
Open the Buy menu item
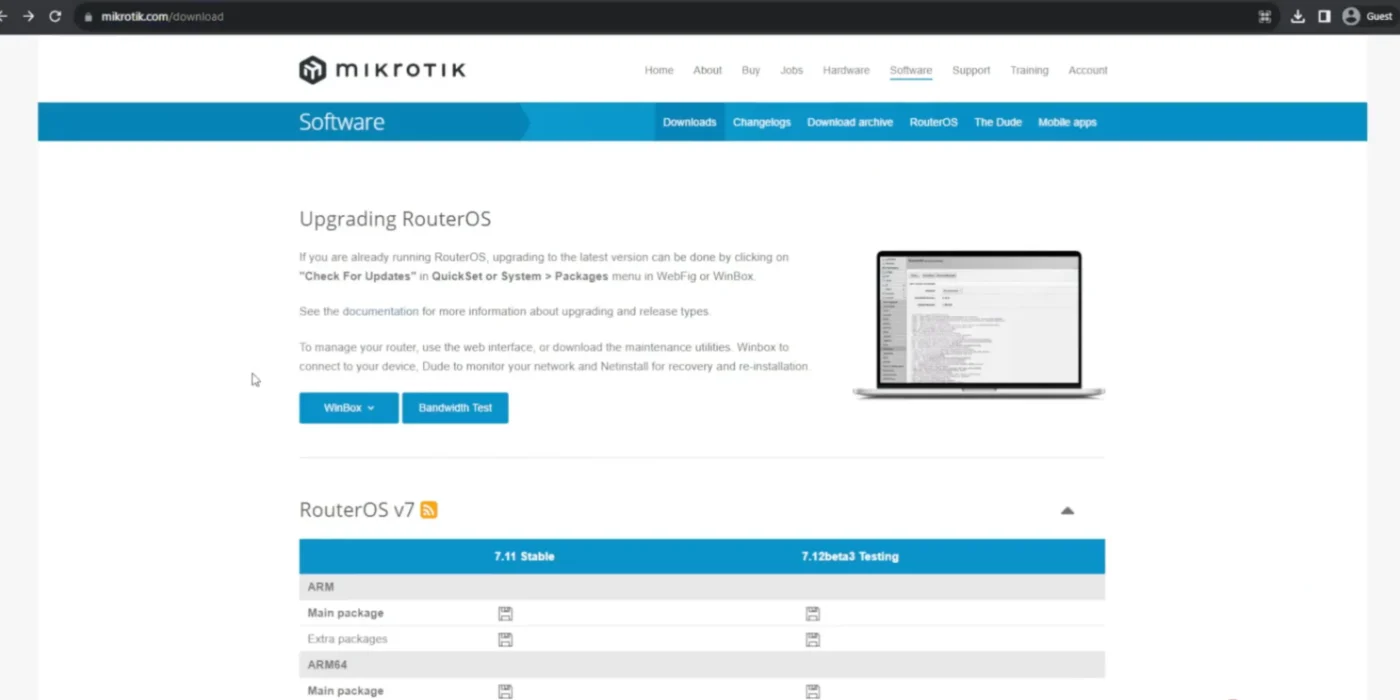751,70
